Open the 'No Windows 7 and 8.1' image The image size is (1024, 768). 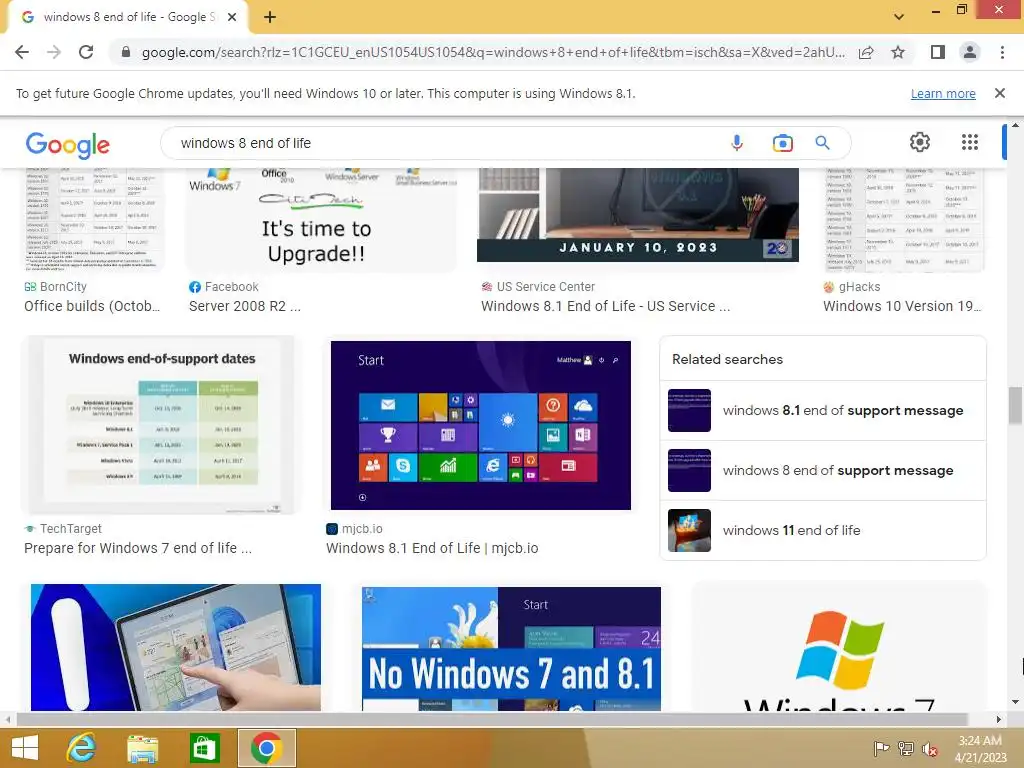511,648
